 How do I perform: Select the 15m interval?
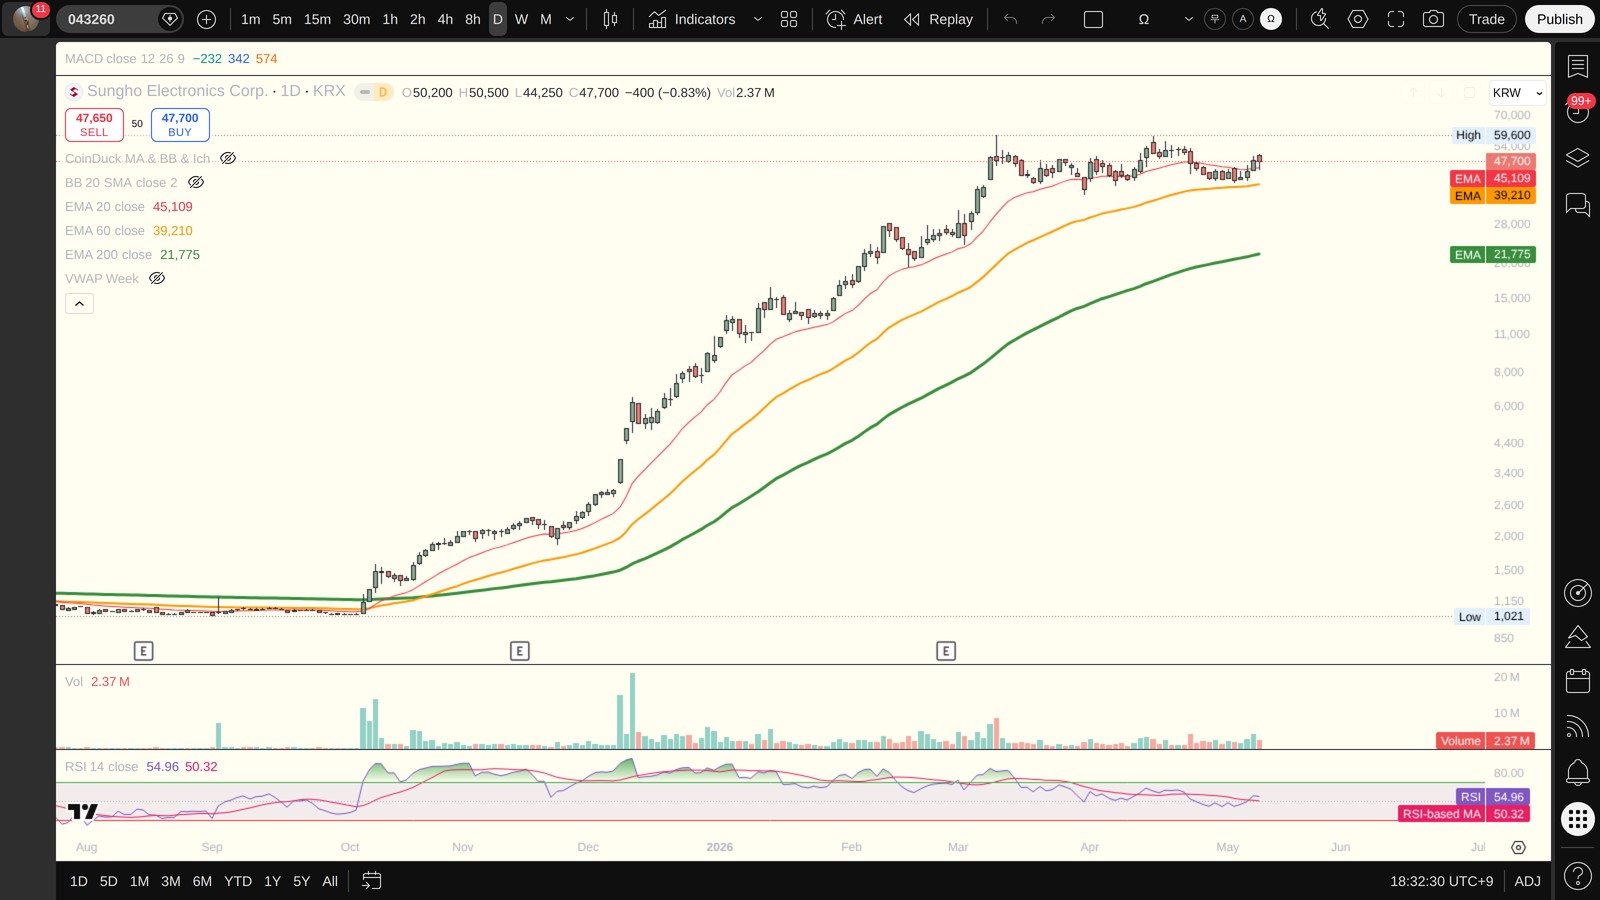(317, 19)
